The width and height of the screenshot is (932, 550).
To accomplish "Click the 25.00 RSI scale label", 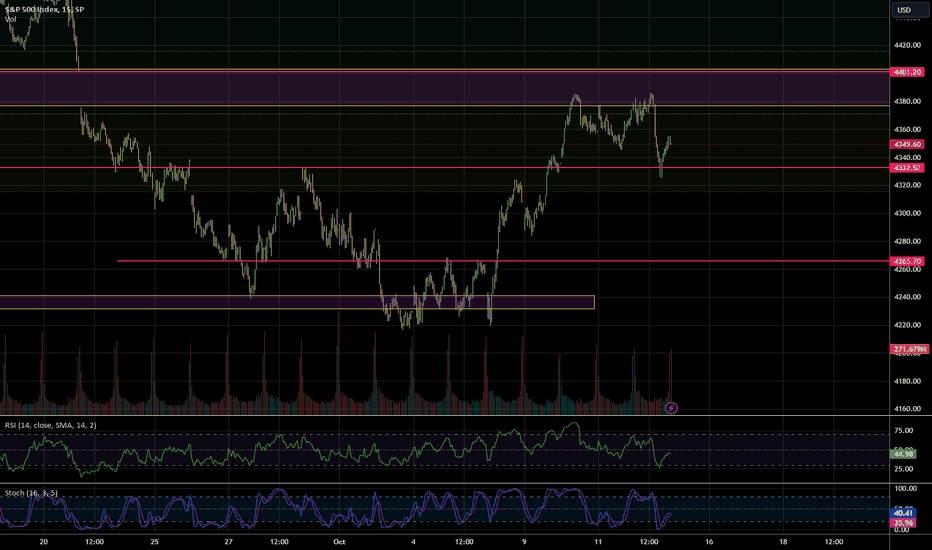I will click(x=904, y=469).
